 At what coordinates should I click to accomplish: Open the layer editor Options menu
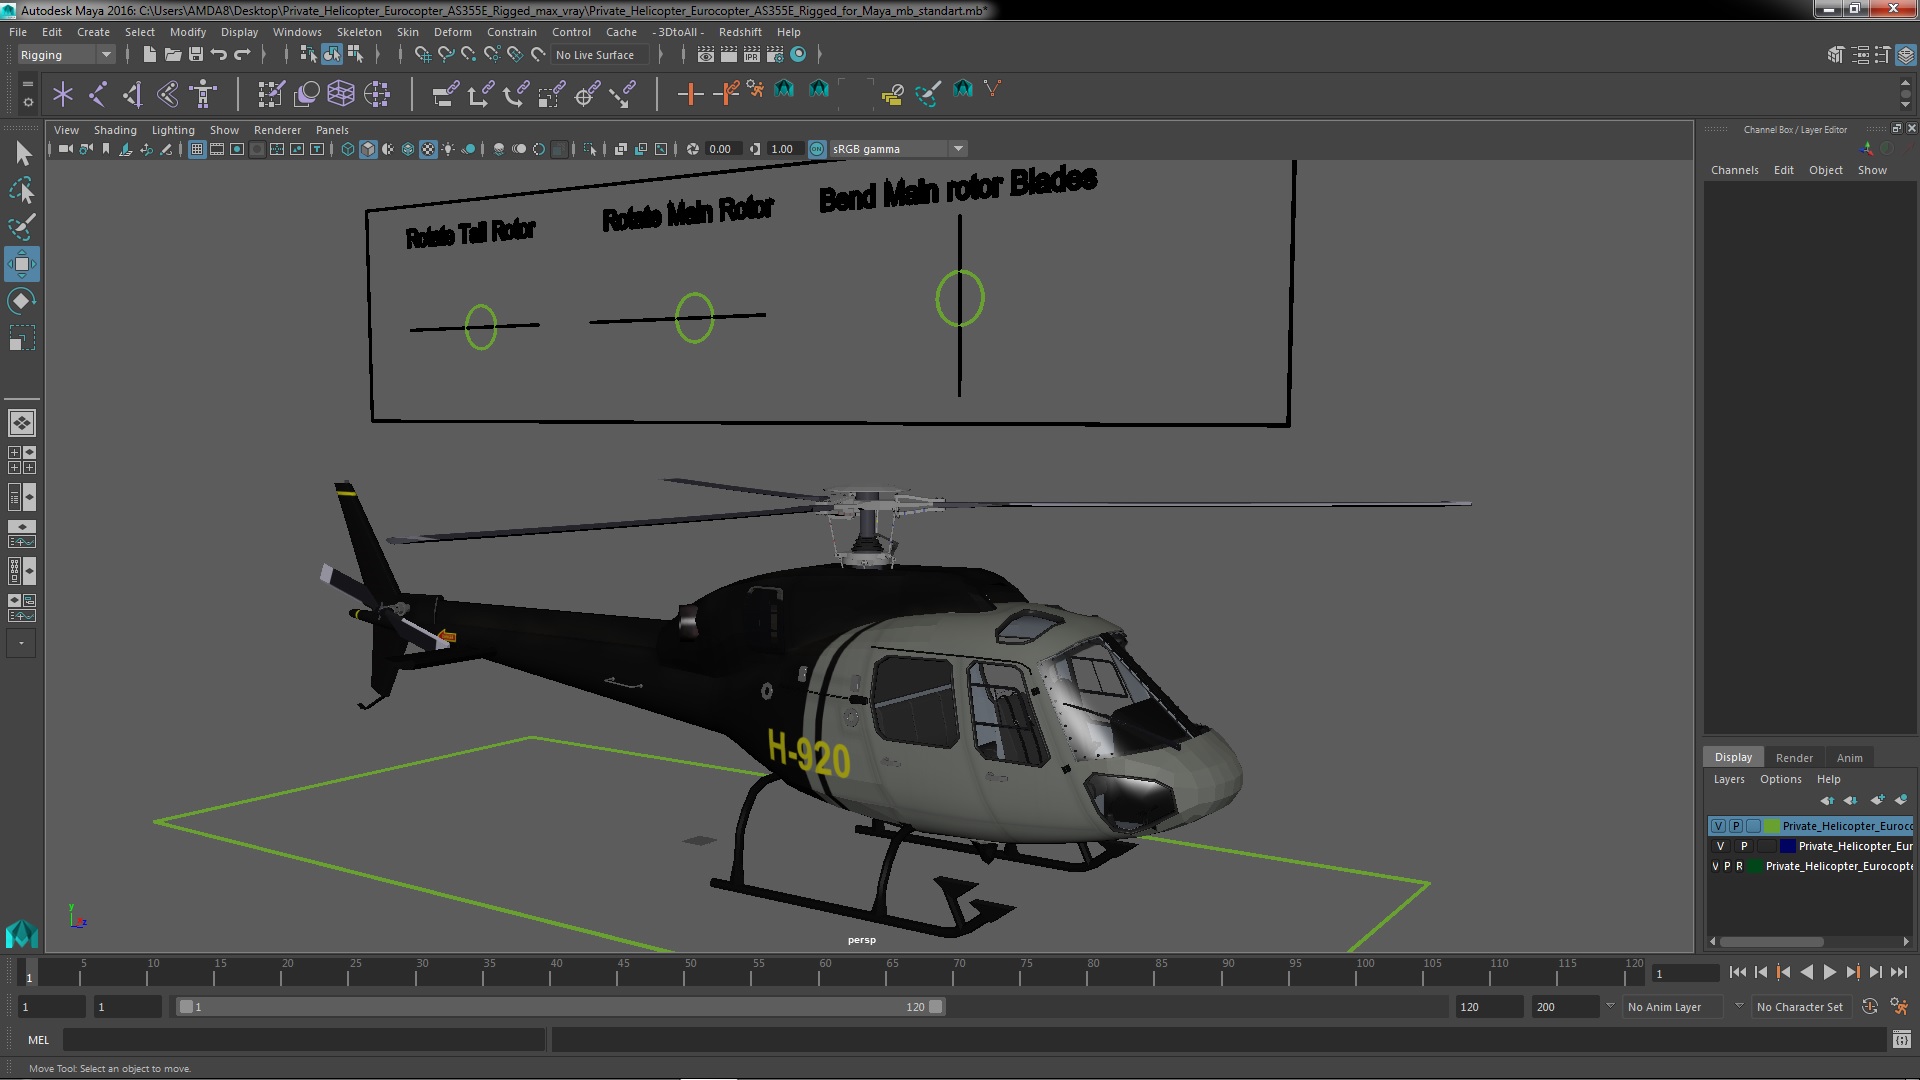1780,780
